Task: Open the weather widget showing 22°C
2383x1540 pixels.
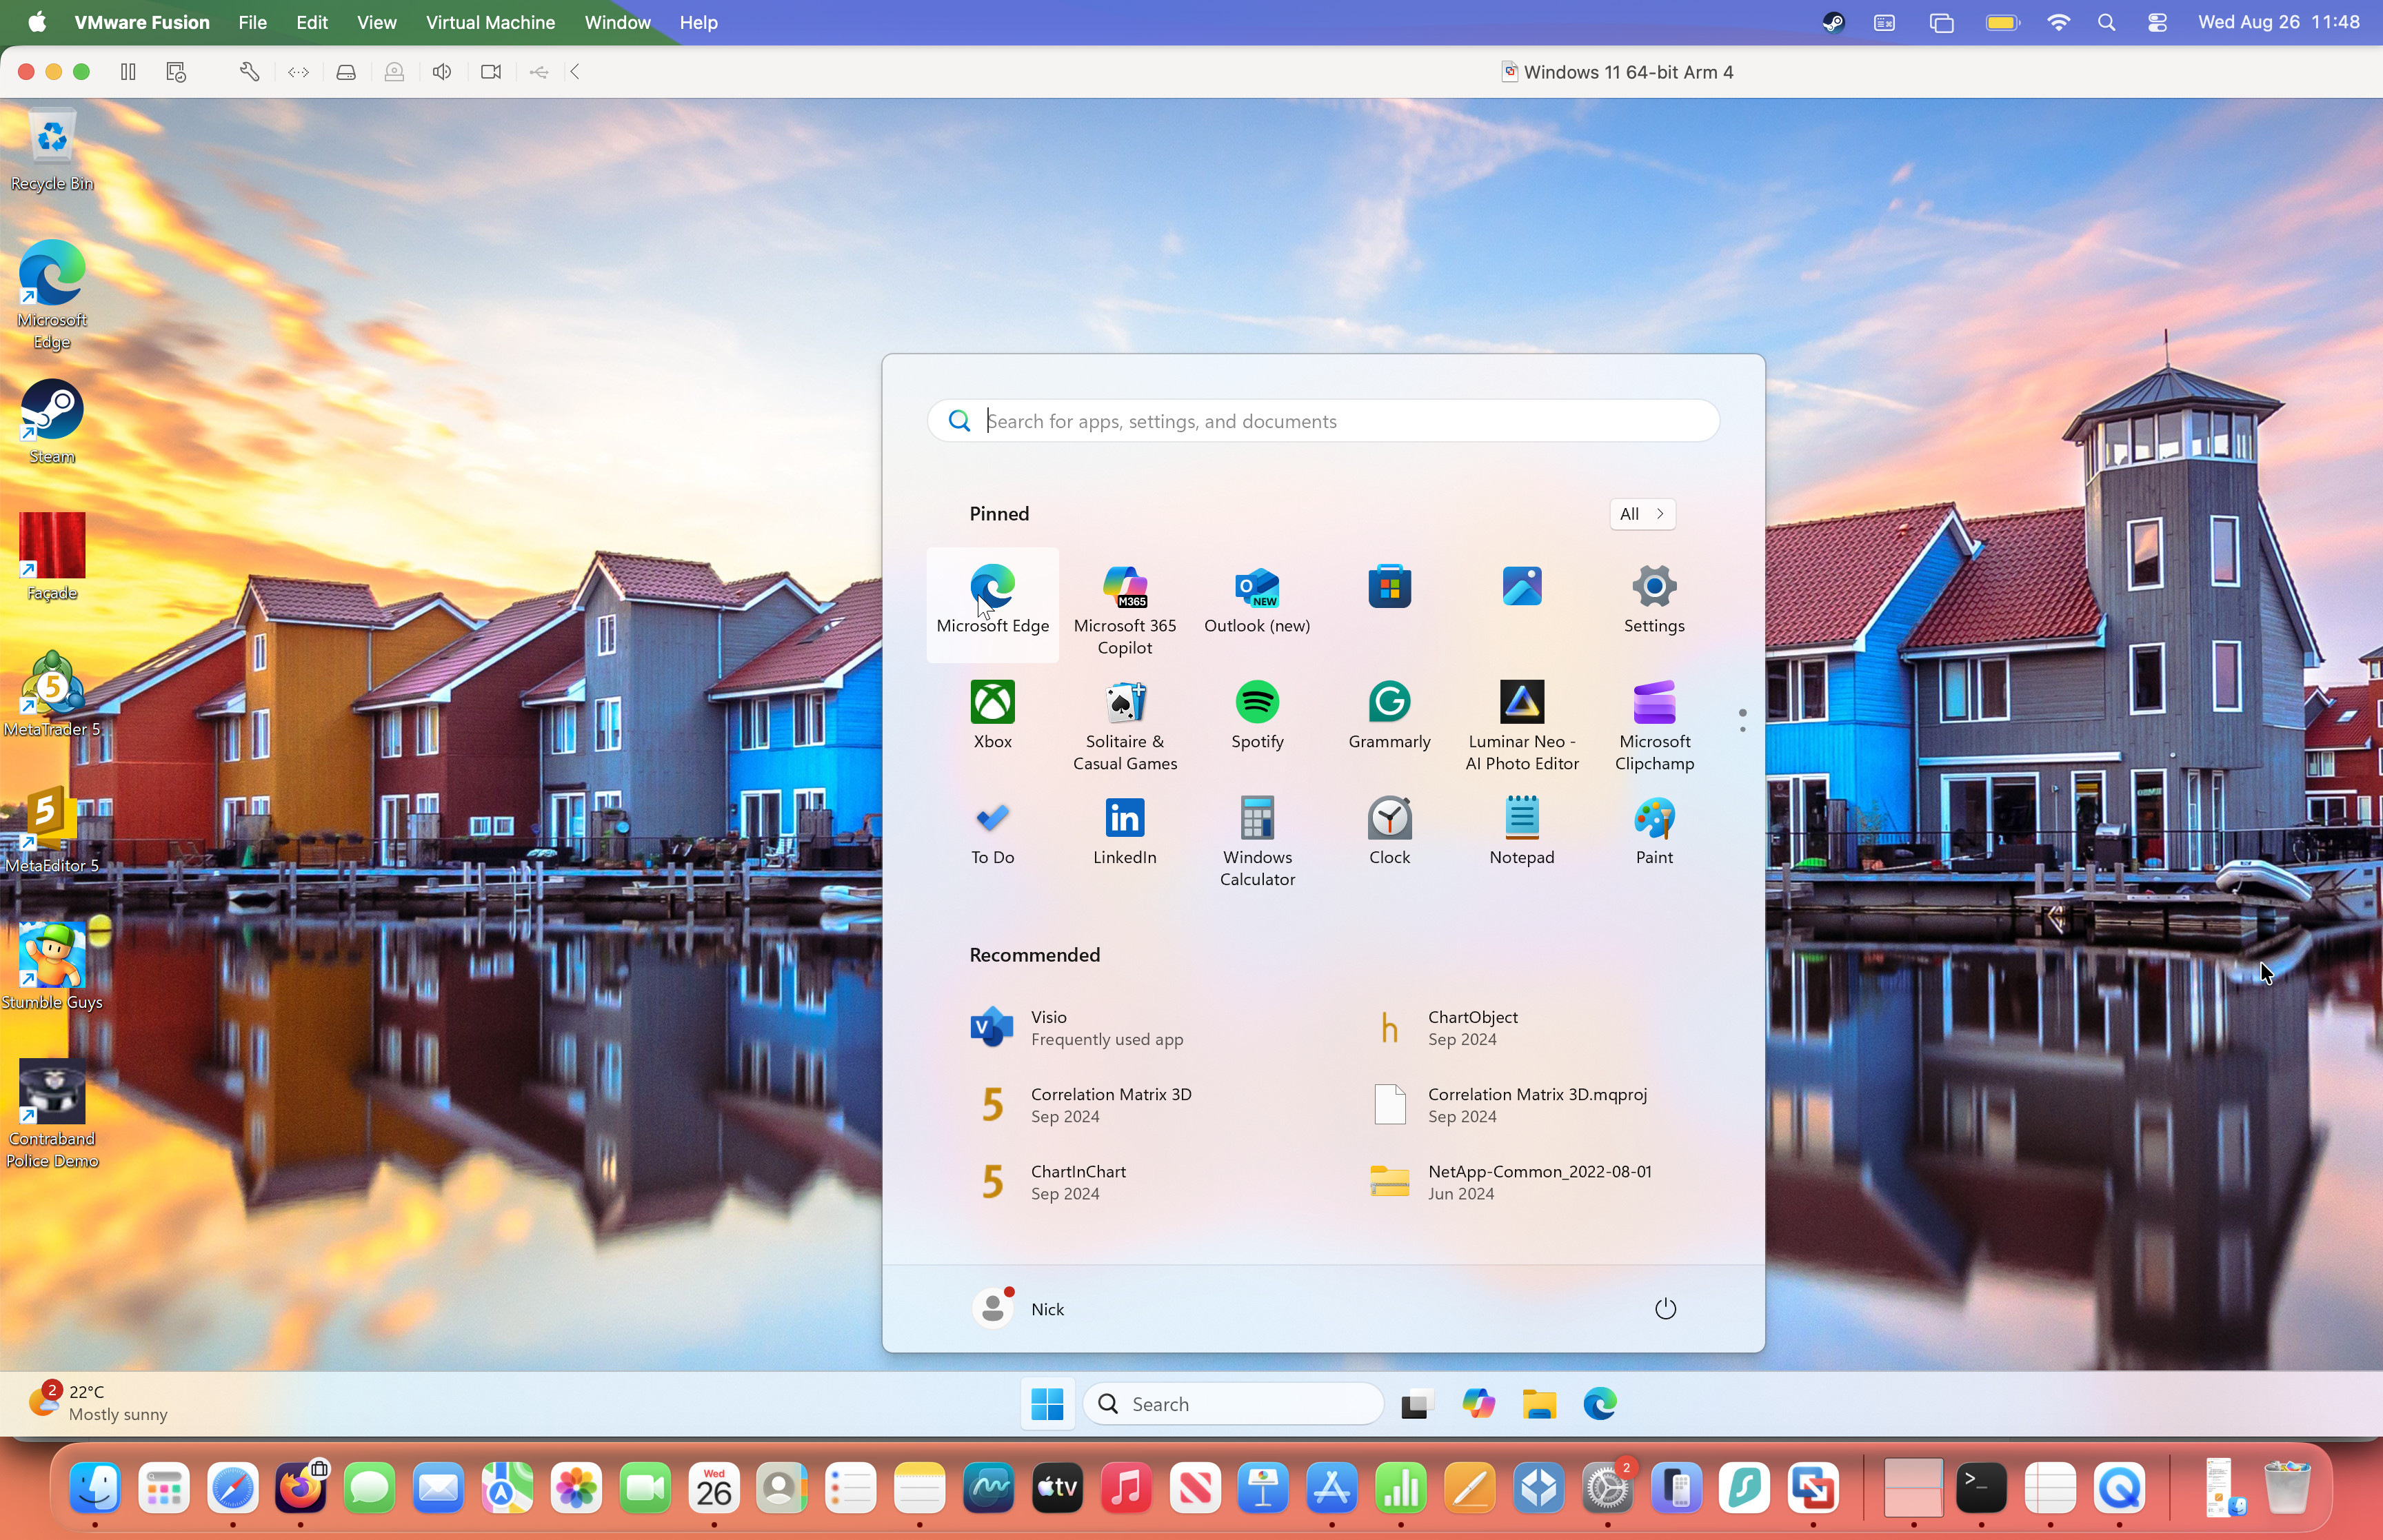Action: 98,1402
